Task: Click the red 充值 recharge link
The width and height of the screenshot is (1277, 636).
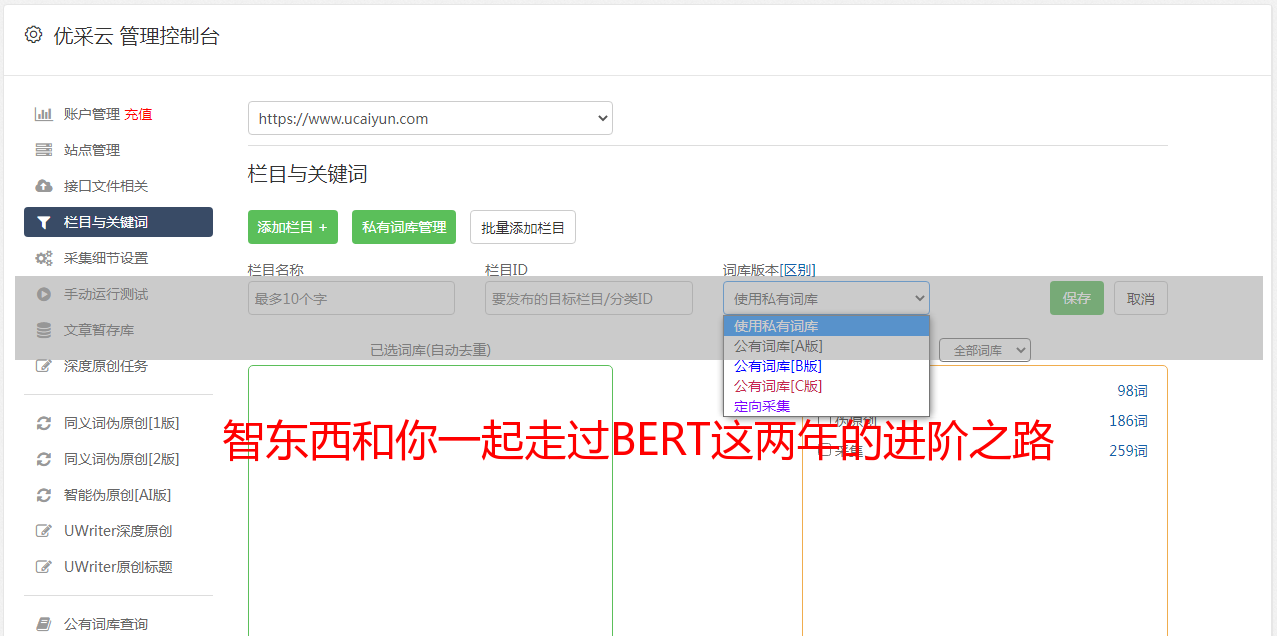Action: click(x=138, y=114)
